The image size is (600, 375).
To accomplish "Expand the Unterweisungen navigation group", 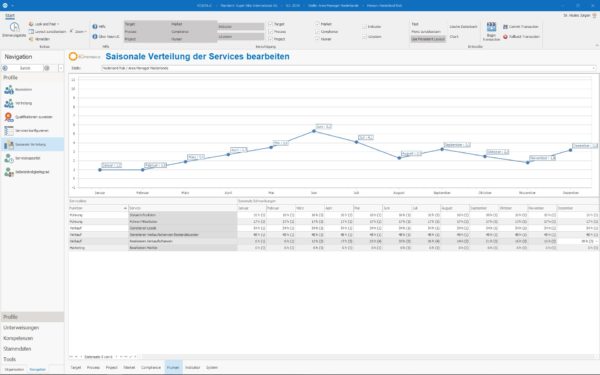I will (x=32, y=328).
